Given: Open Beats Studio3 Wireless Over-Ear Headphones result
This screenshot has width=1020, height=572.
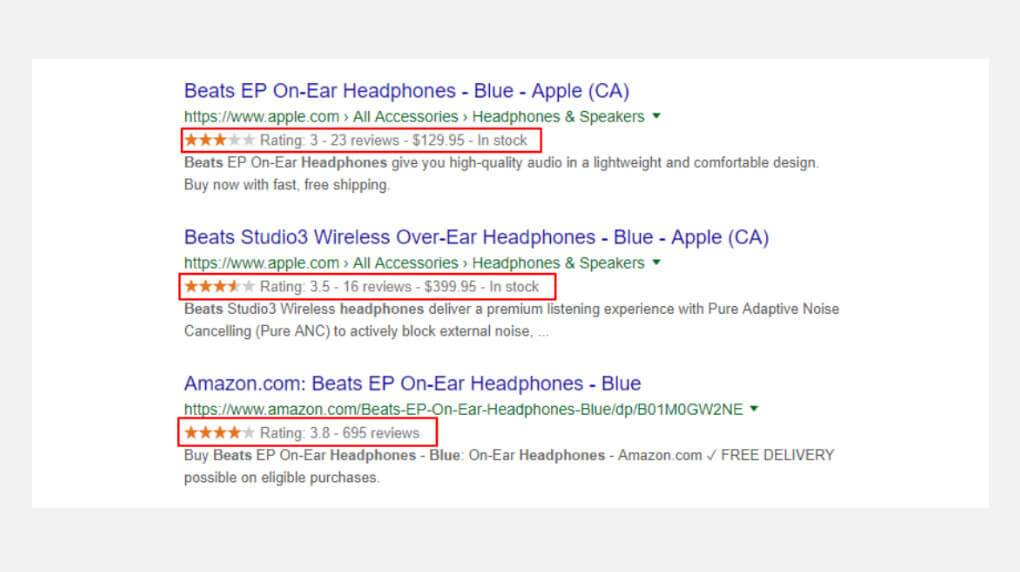Looking at the screenshot, I should [x=476, y=238].
